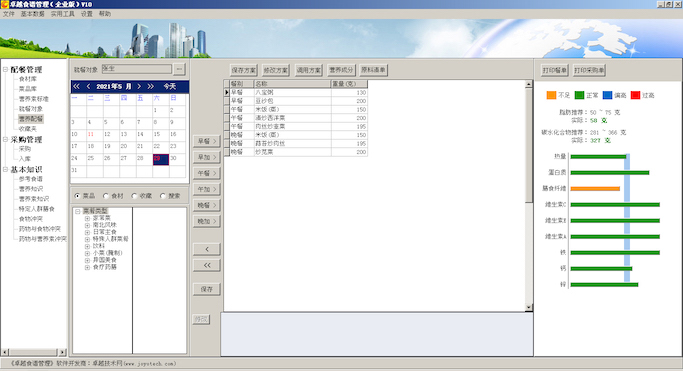Open the 文件 menu
Screen dimensions: 683x371
8,14
